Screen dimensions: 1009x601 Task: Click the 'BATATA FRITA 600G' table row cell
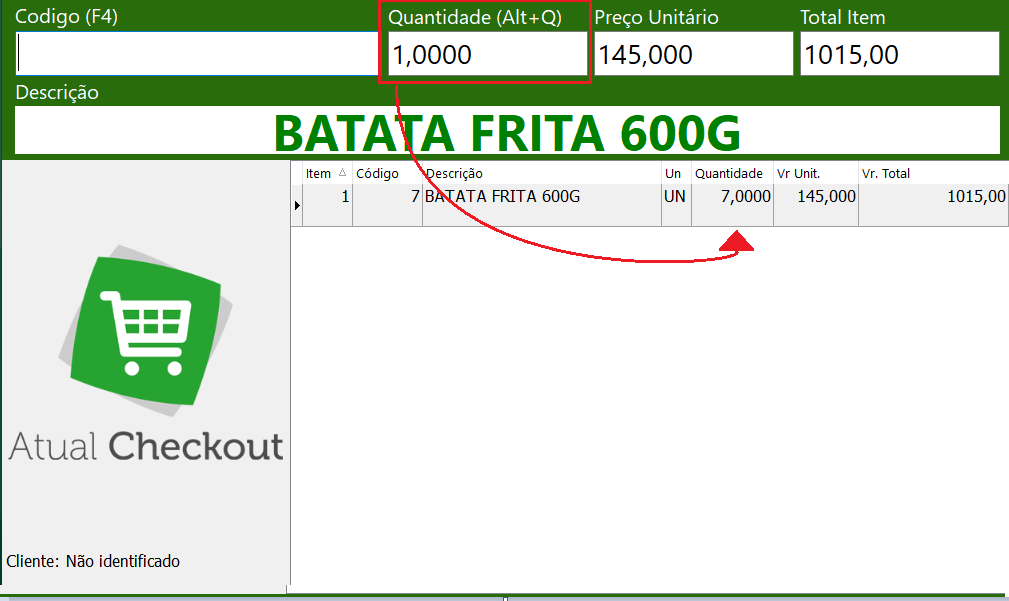click(x=542, y=205)
